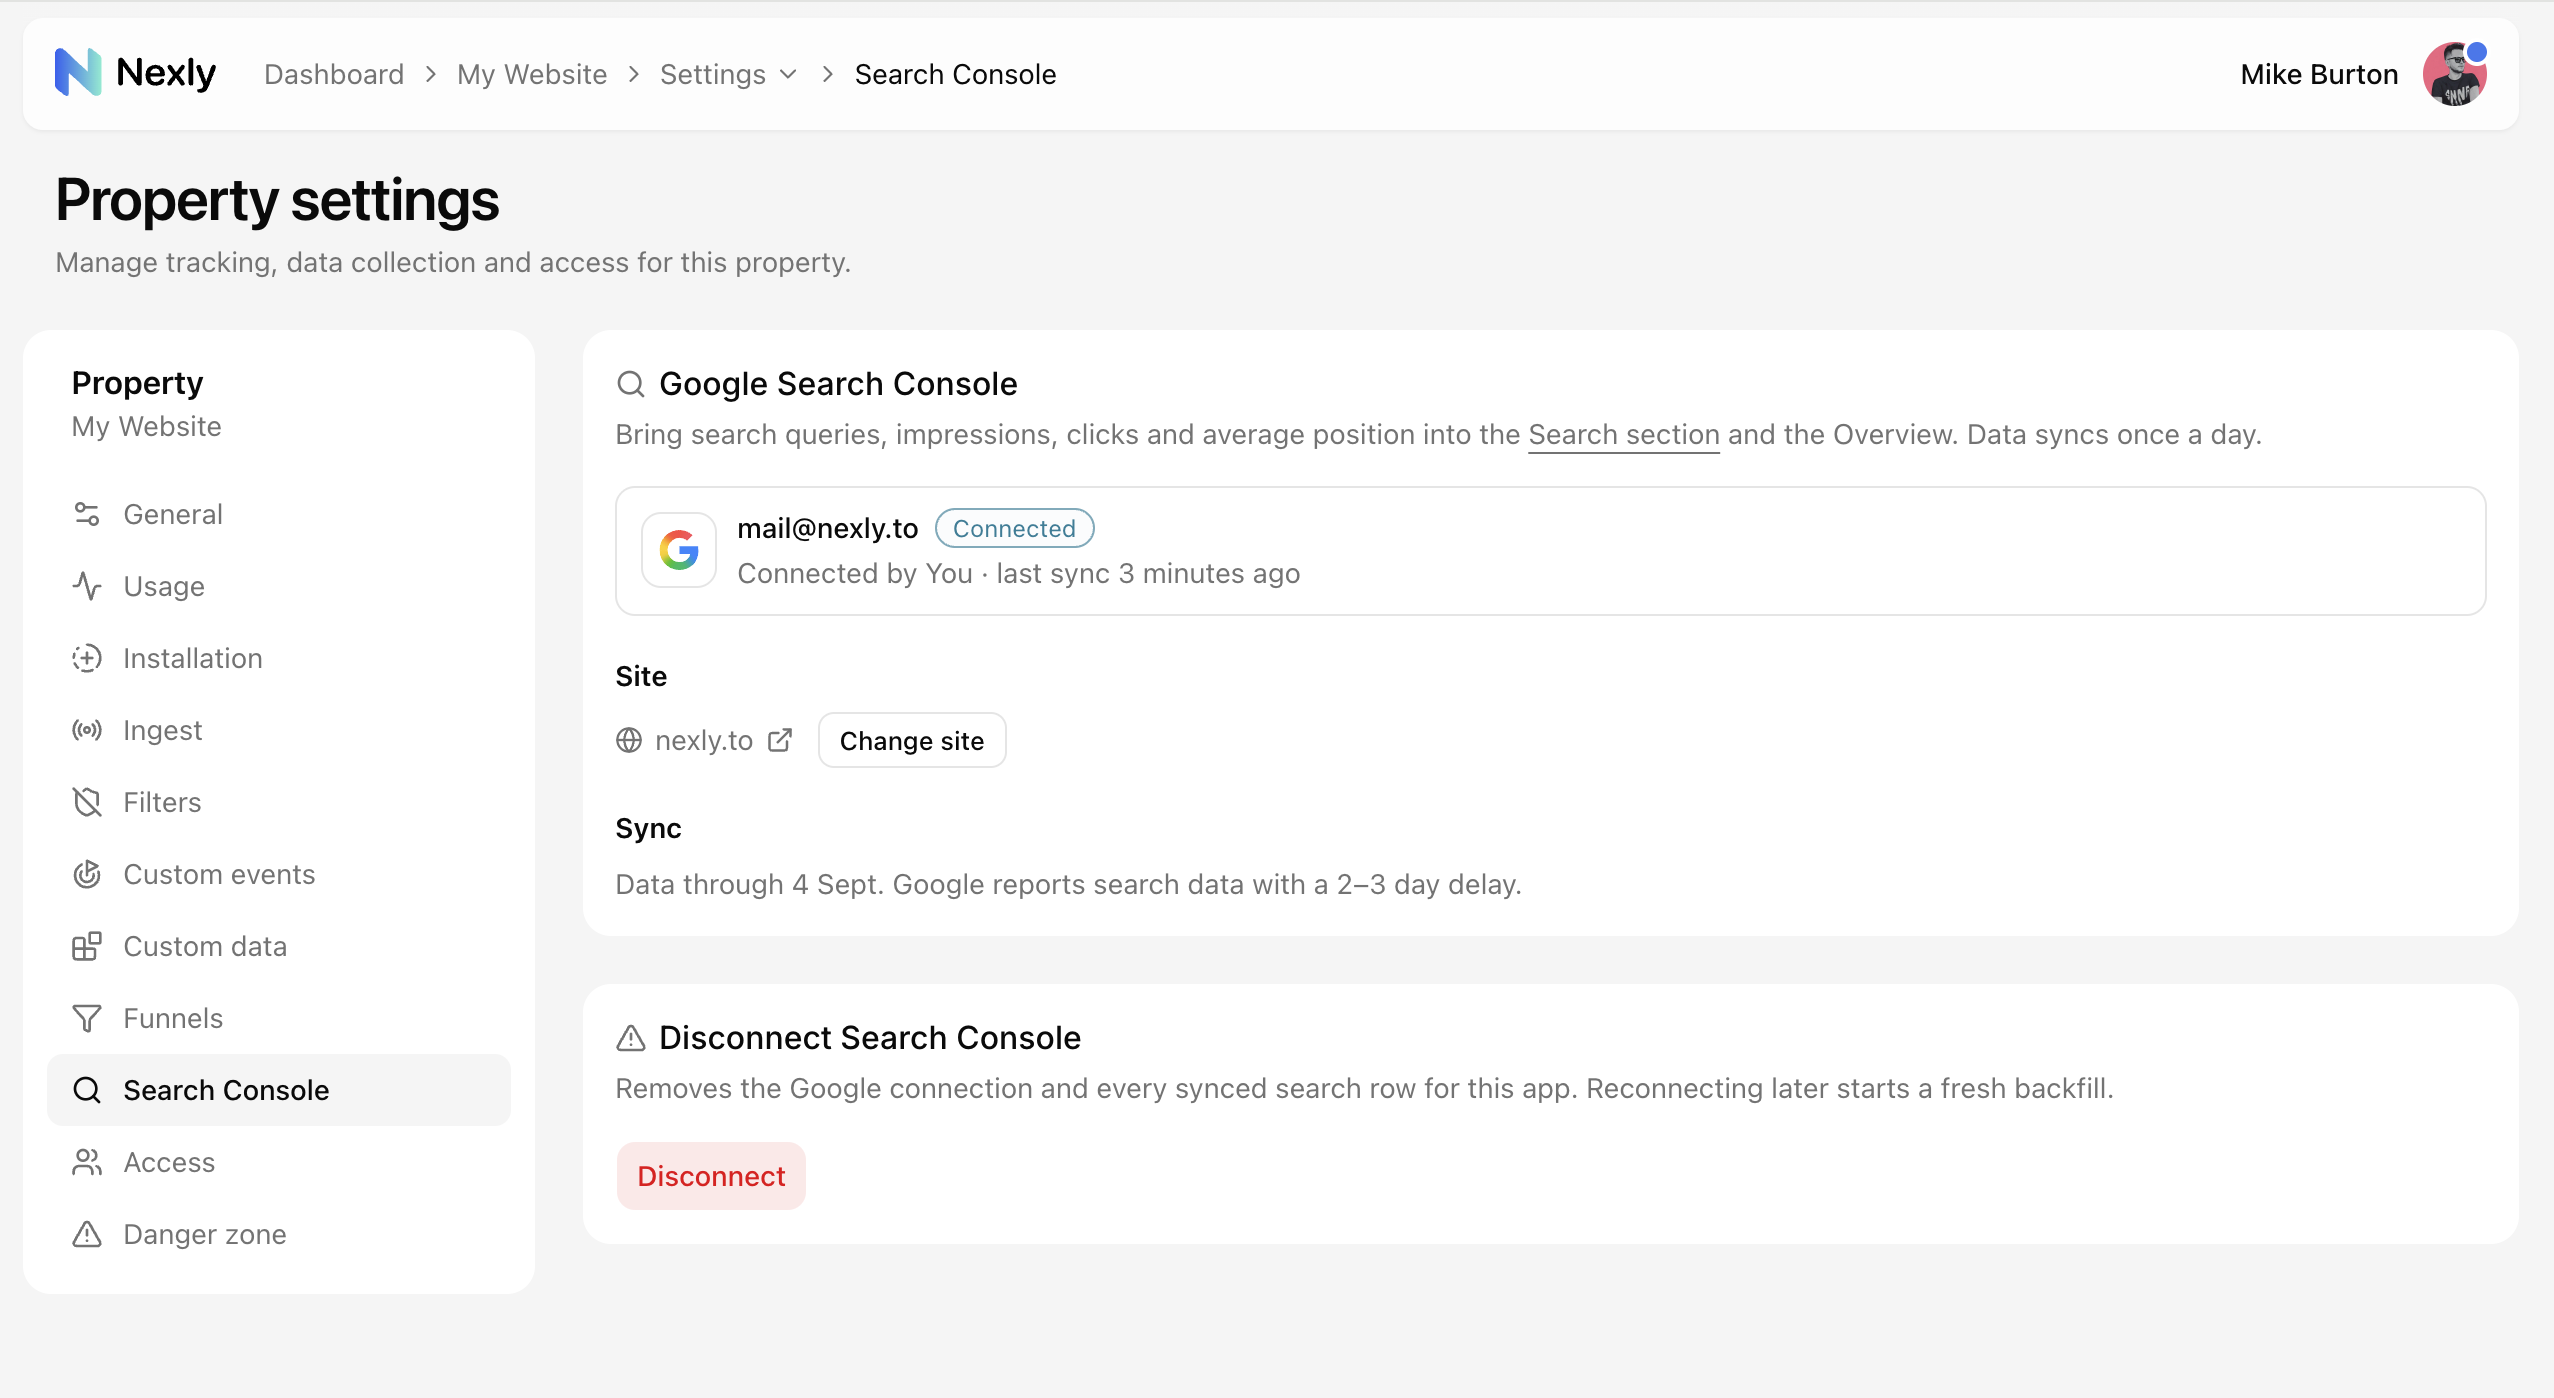Click the 'Property settings' page heading

tap(277, 200)
